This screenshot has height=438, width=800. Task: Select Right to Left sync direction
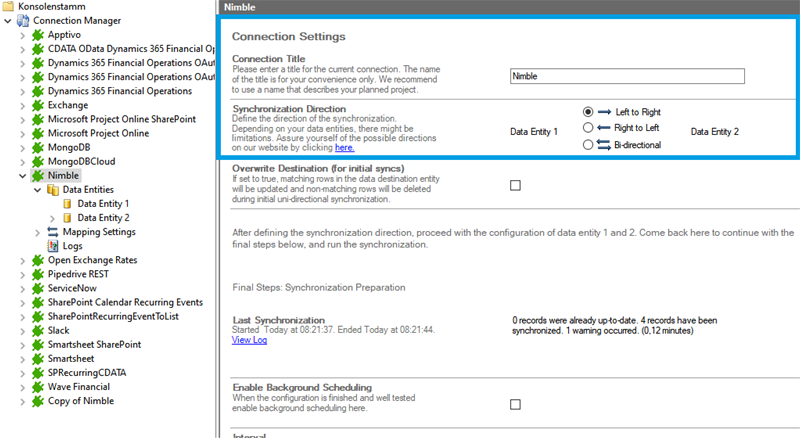tap(588, 128)
